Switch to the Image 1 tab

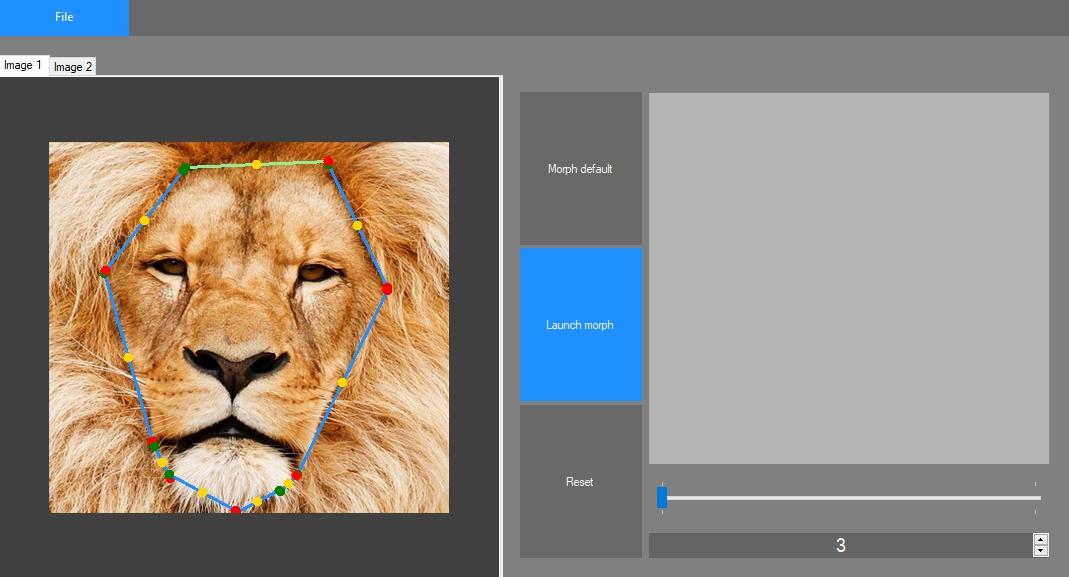click(23, 65)
